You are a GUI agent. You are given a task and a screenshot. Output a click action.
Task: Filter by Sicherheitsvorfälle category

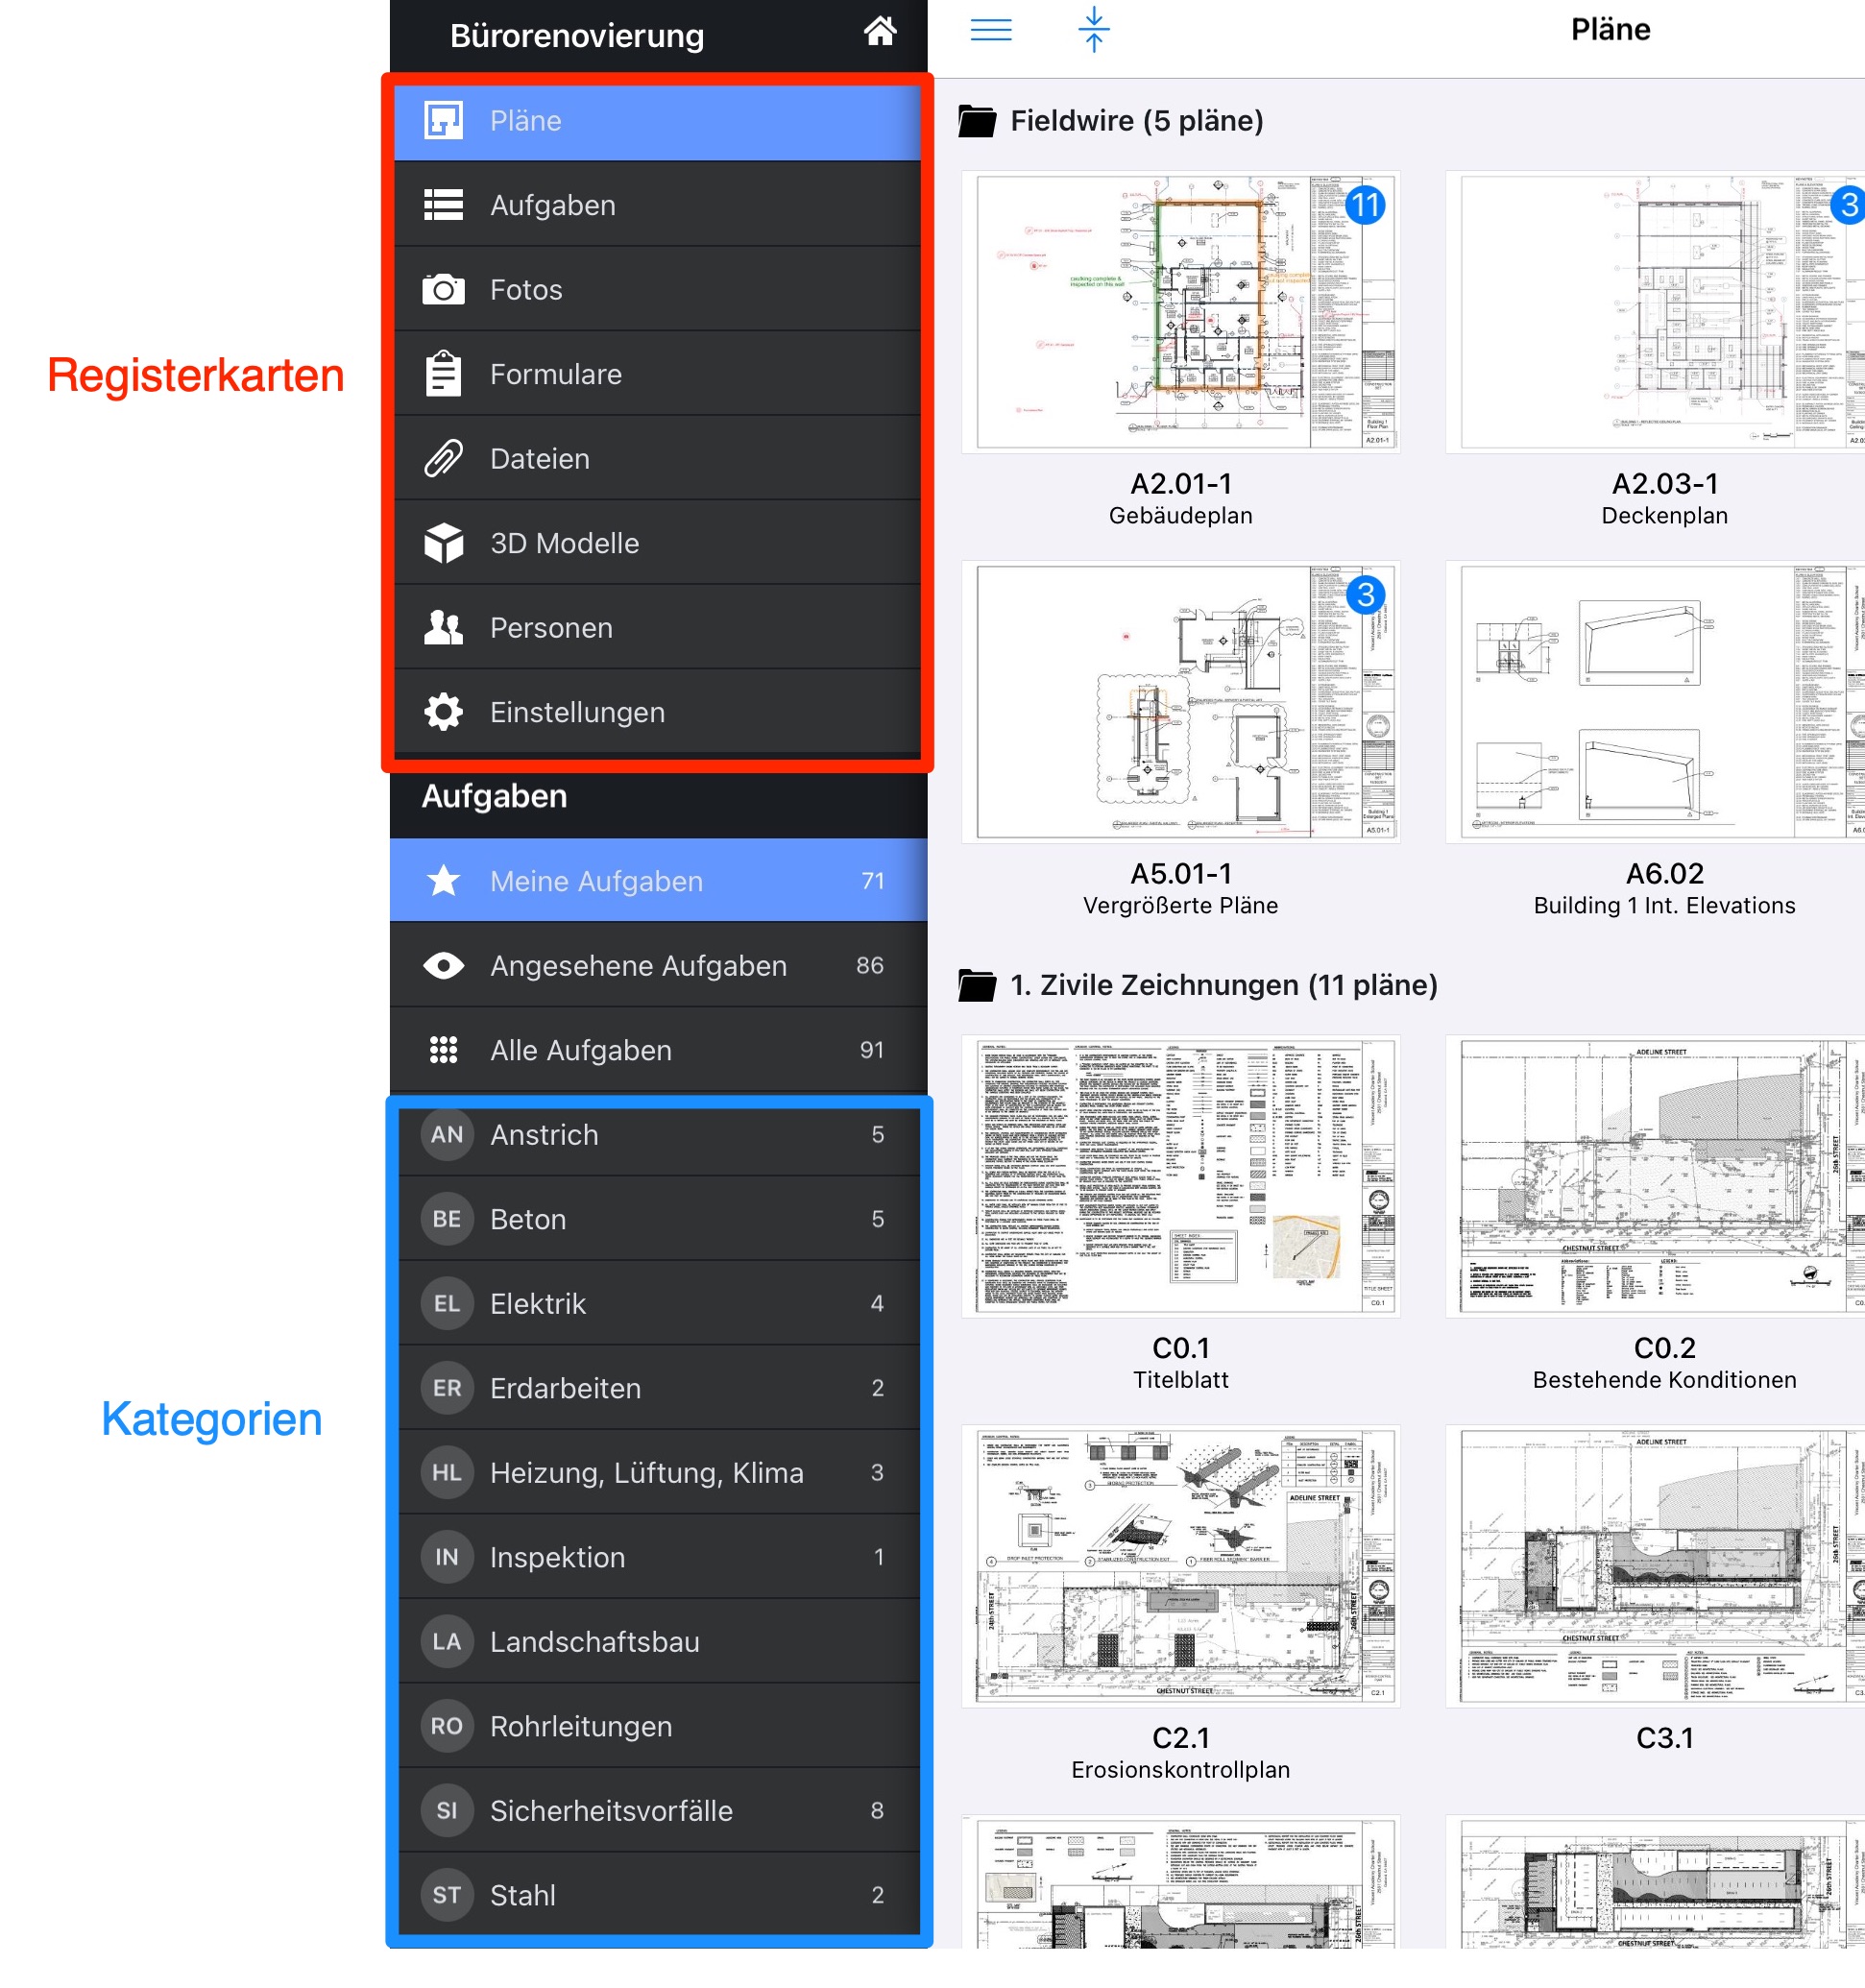point(610,1811)
